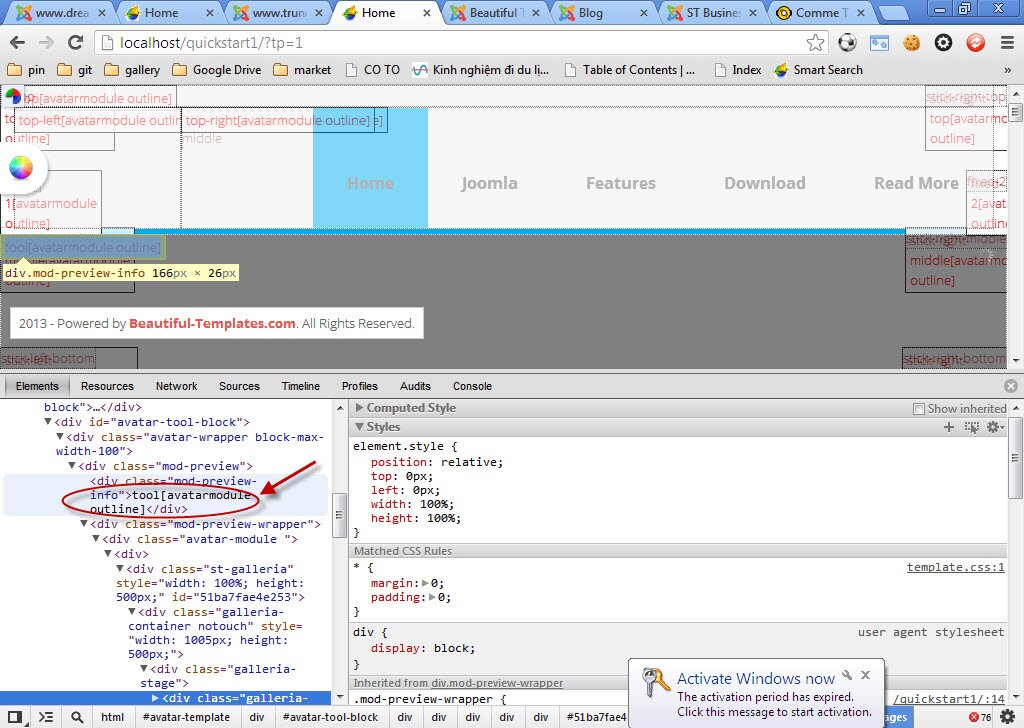Click the color wheel picker on page
The image size is (1024, 728).
(x=23, y=168)
